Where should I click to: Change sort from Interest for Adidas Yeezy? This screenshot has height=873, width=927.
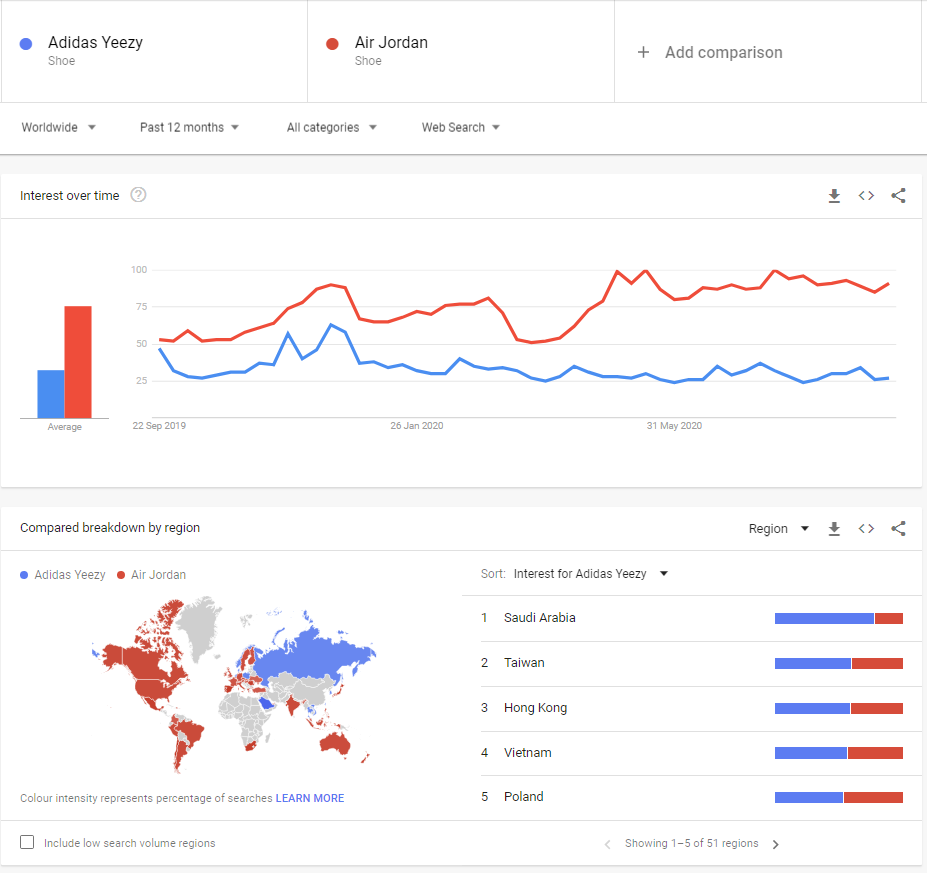click(591, 573)
